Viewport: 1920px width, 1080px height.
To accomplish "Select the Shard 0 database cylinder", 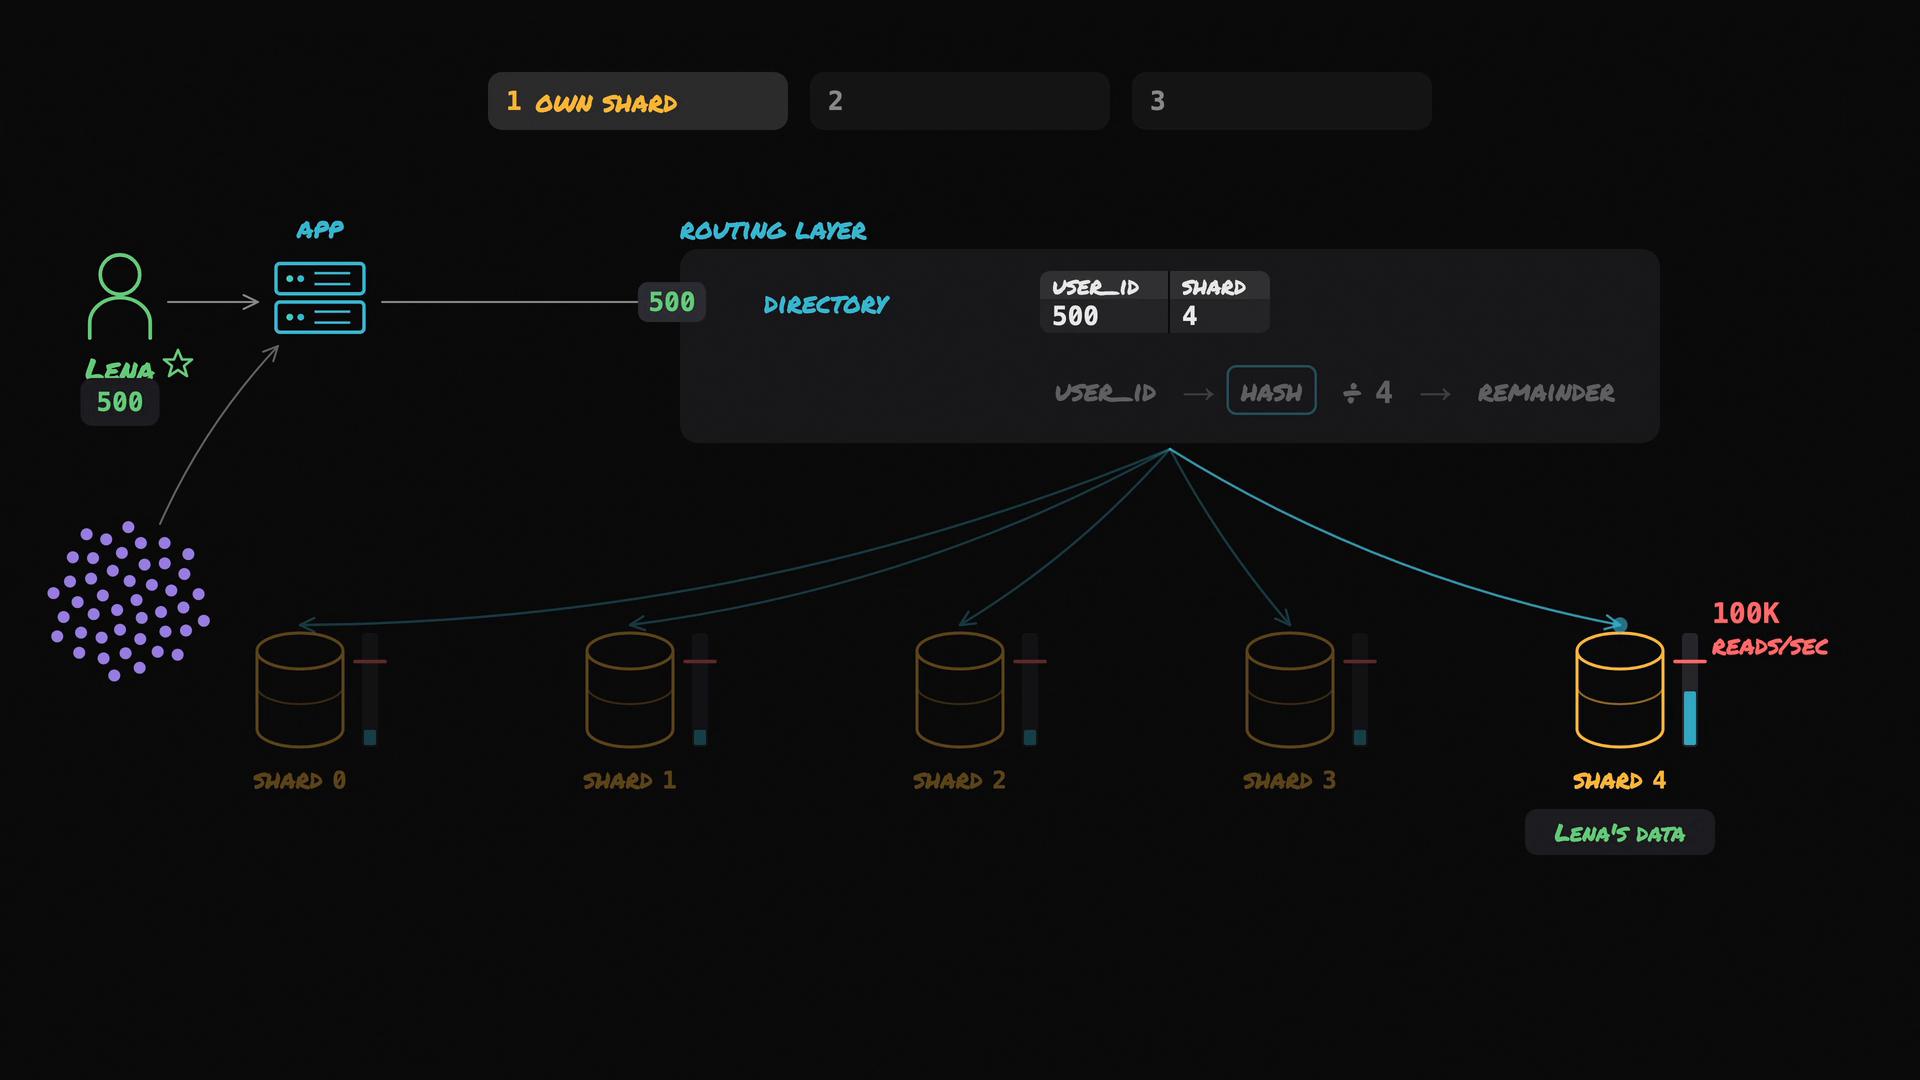I will (300, 690).
